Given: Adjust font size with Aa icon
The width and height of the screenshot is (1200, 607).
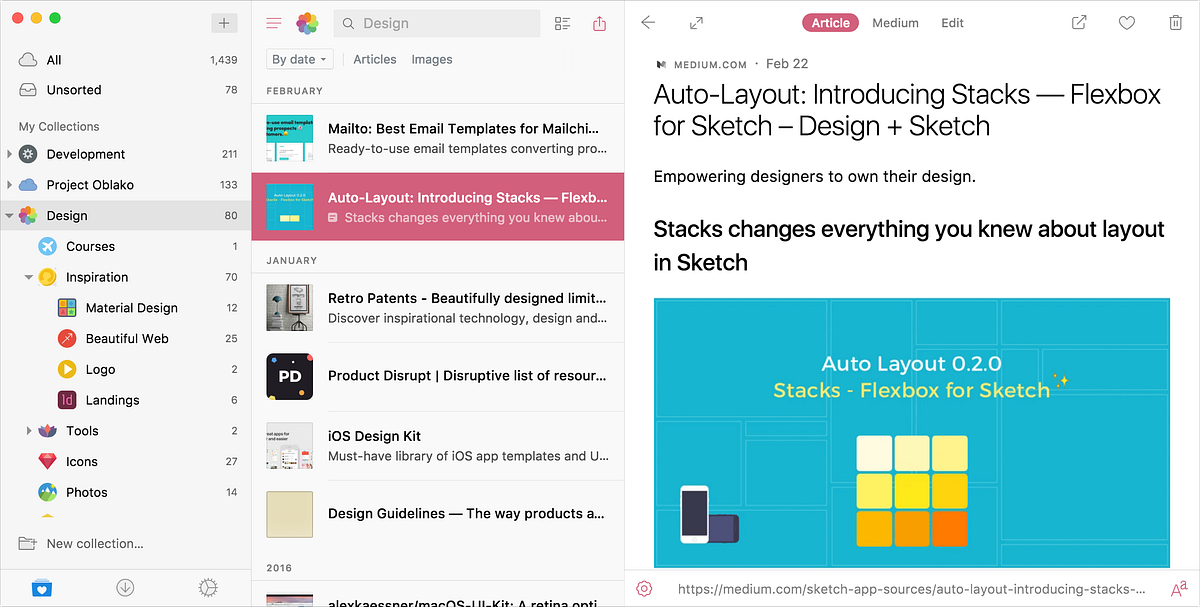Looking at the screenshot, I should tap(1178, 589).
